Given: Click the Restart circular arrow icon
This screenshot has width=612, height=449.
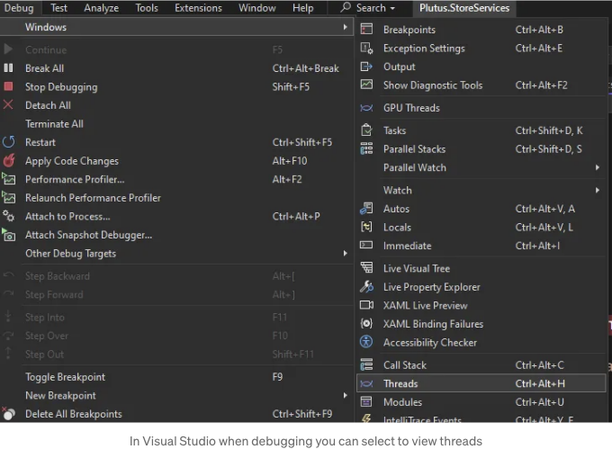Looking at the screenshot, I should (x=9, y=142).
